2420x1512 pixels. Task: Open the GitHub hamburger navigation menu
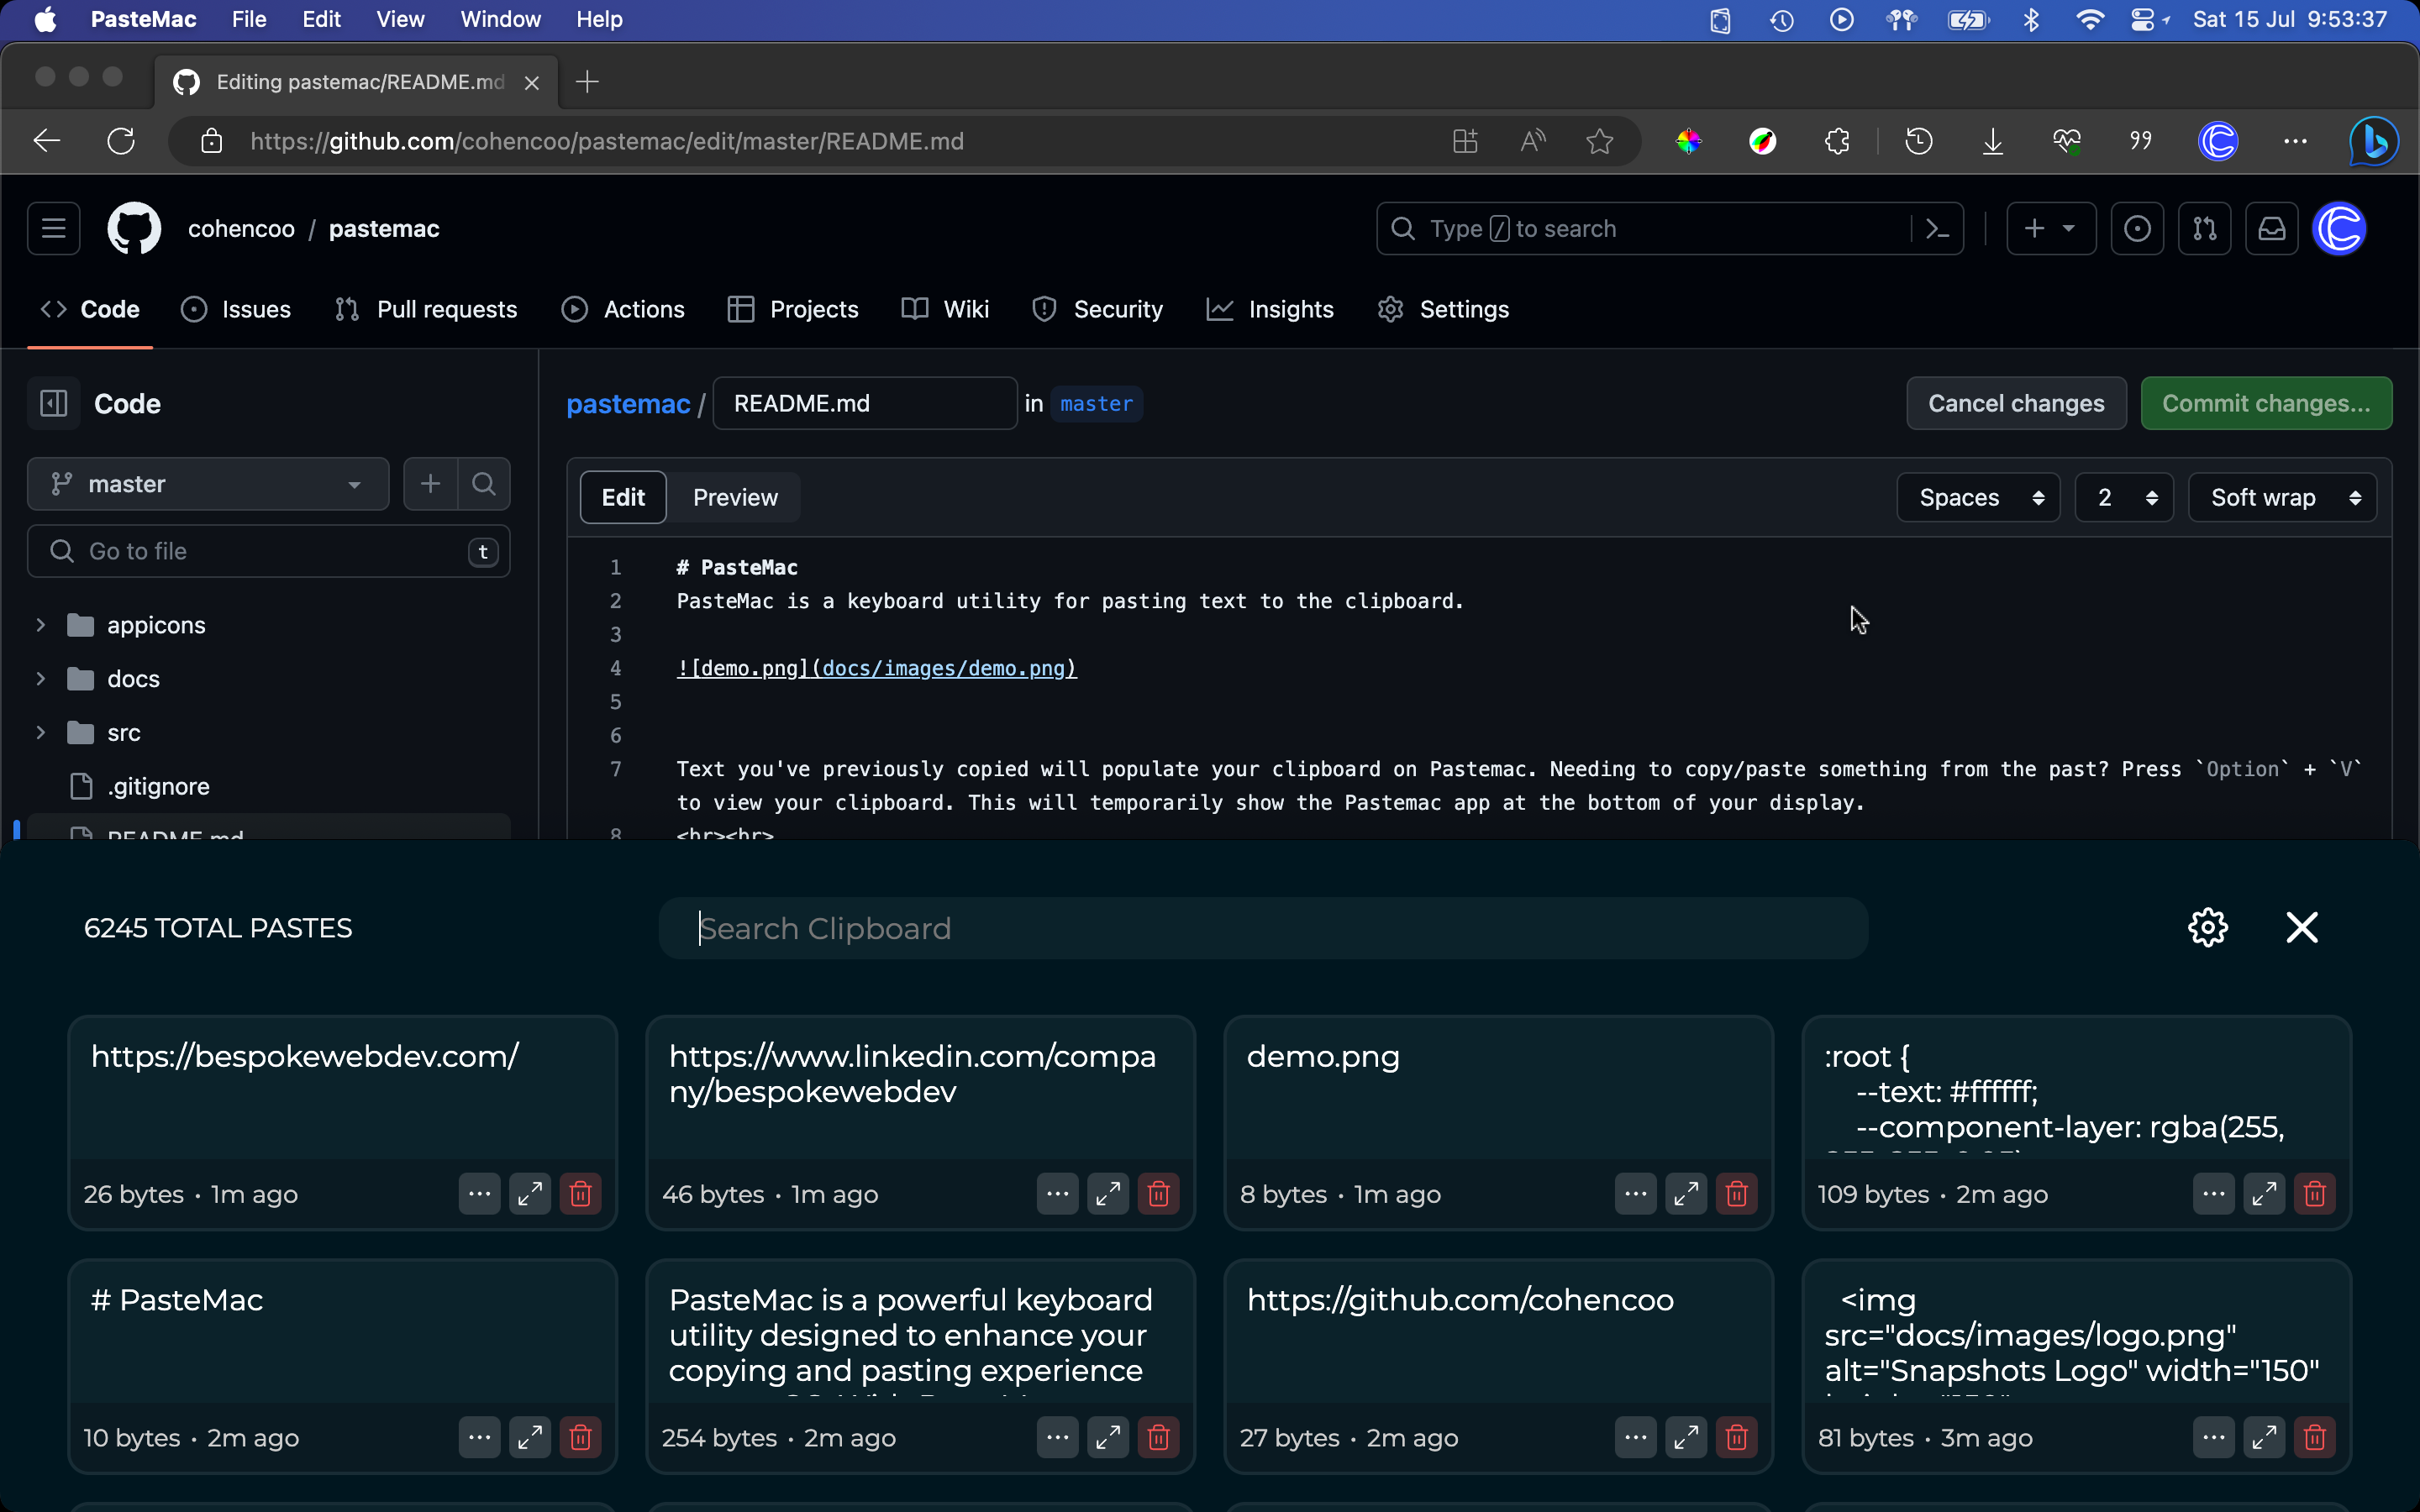coord(53,228)
